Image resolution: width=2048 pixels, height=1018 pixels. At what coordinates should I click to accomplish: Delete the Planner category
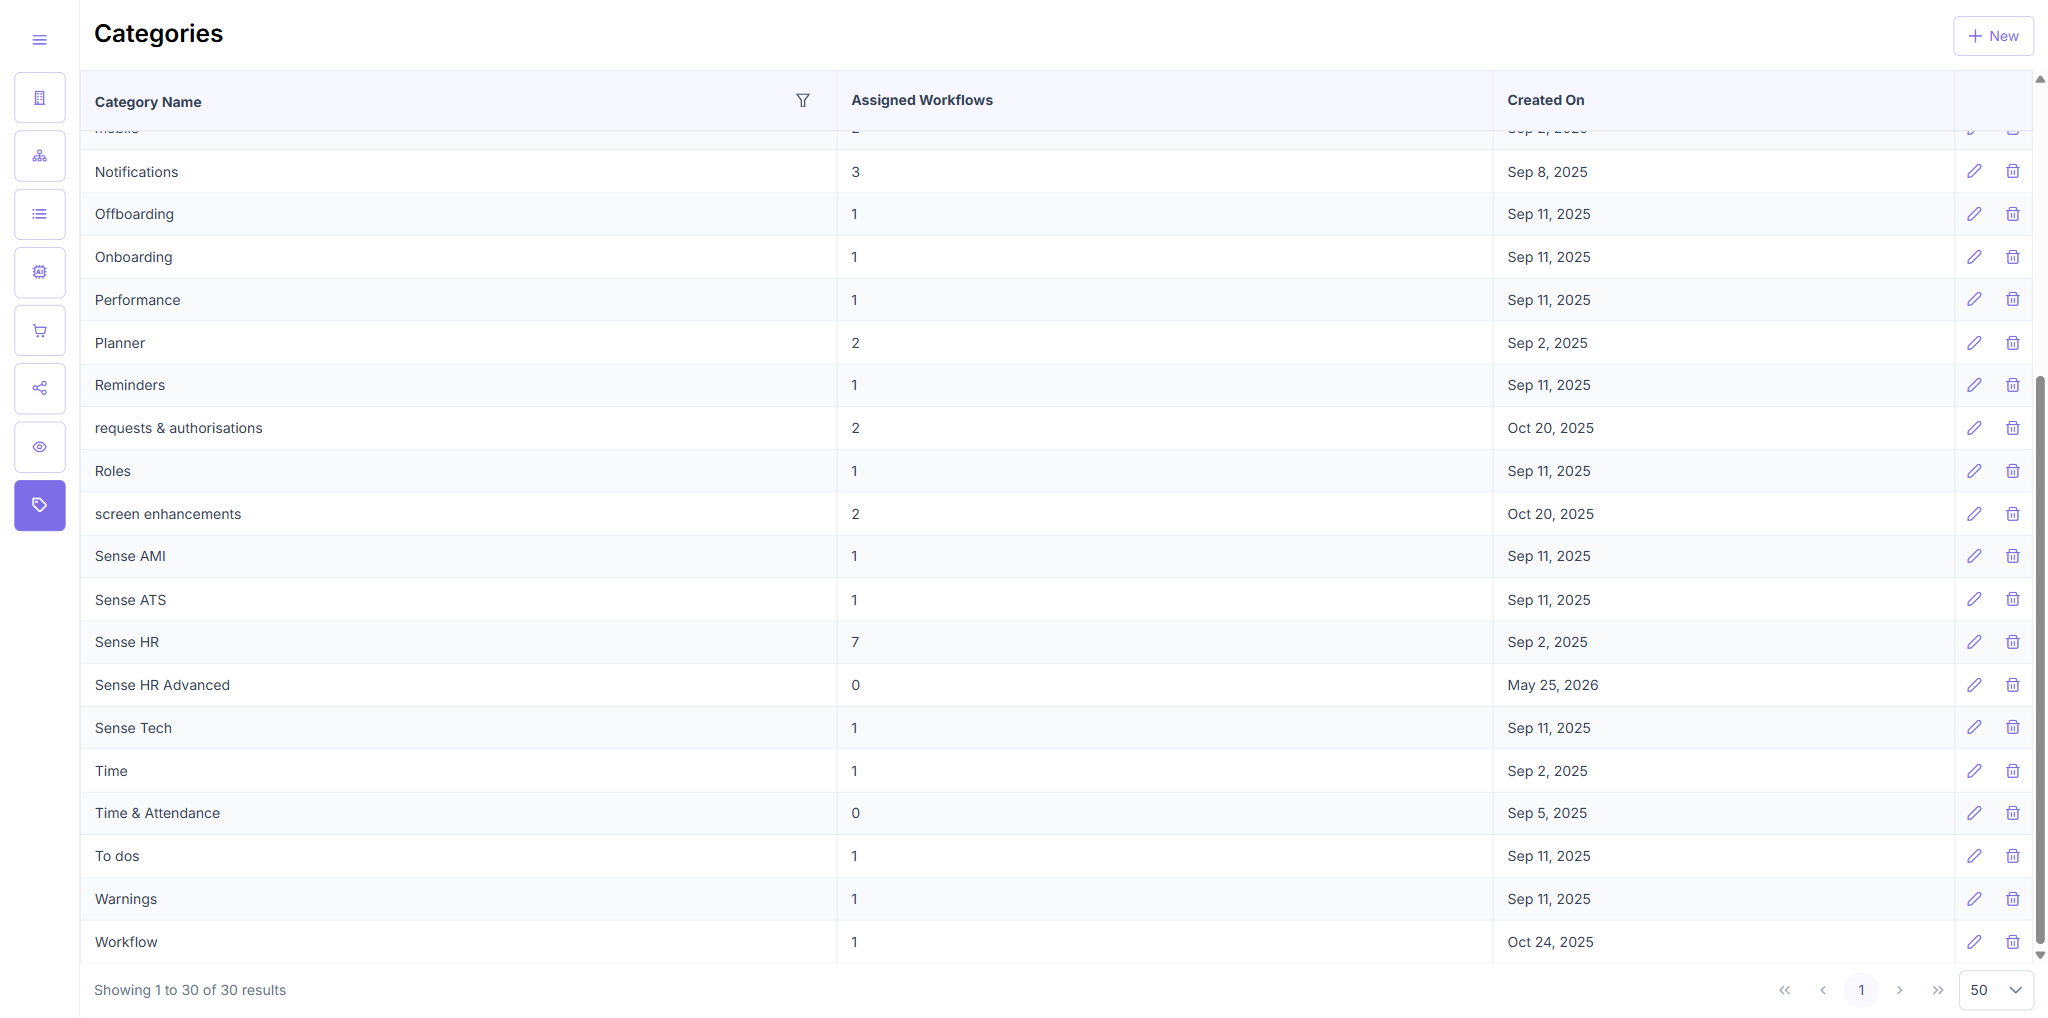pyautogui.click(x=2013, y=343)
